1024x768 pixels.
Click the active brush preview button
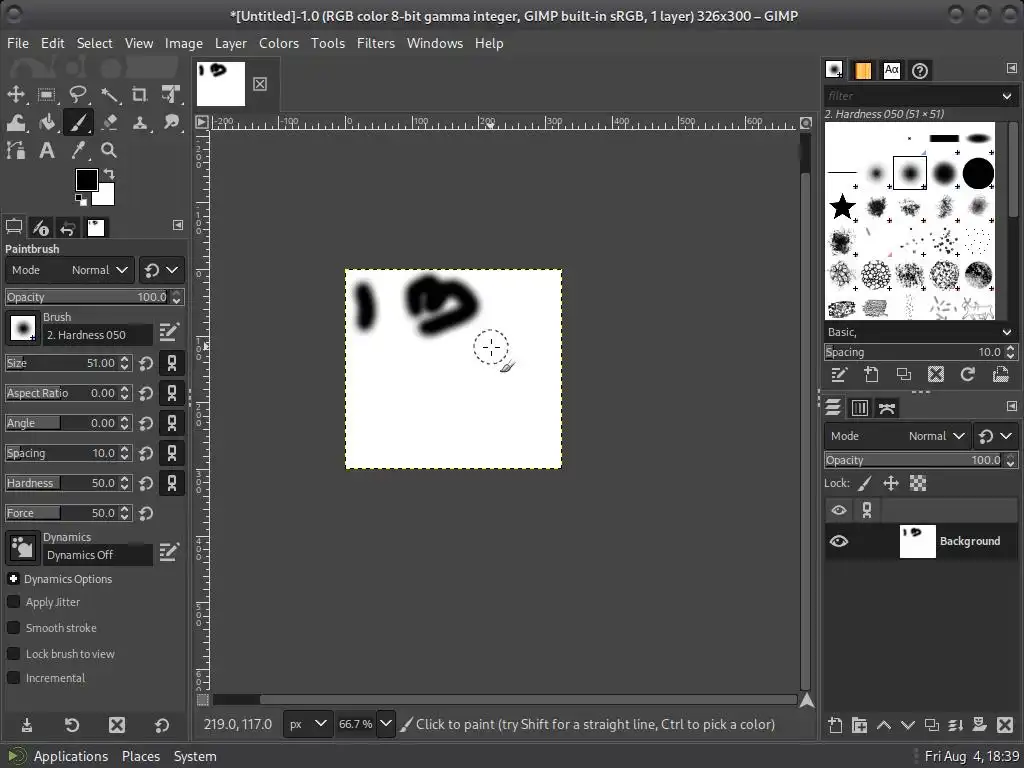coord(23,327)
